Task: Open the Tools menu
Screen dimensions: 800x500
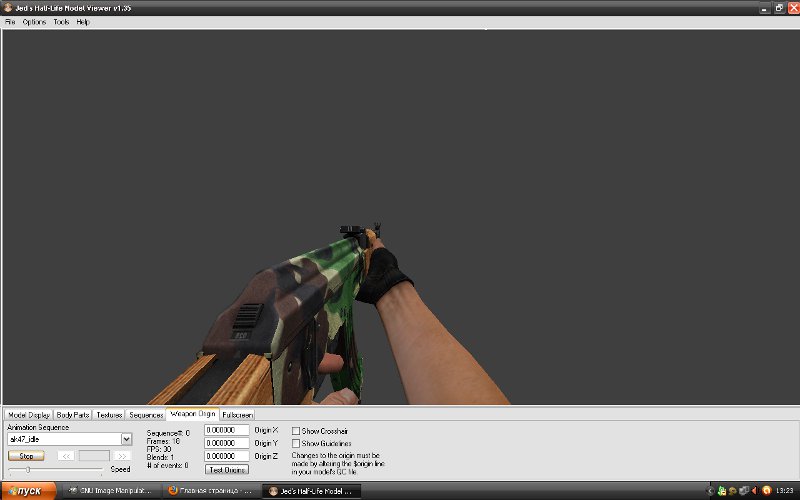Action: pyautogui.click(x=61, y=22)
